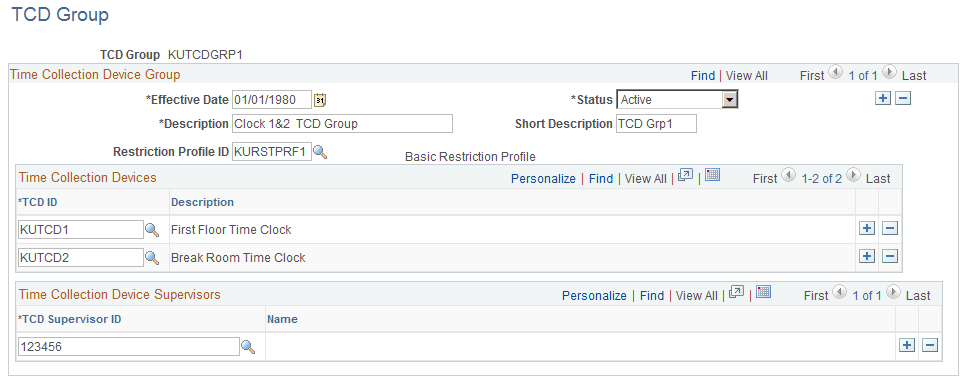Viewport: 966px width, 379px height.
Task: Delete the First Floor Time Clock row
Action: point(890,229)
